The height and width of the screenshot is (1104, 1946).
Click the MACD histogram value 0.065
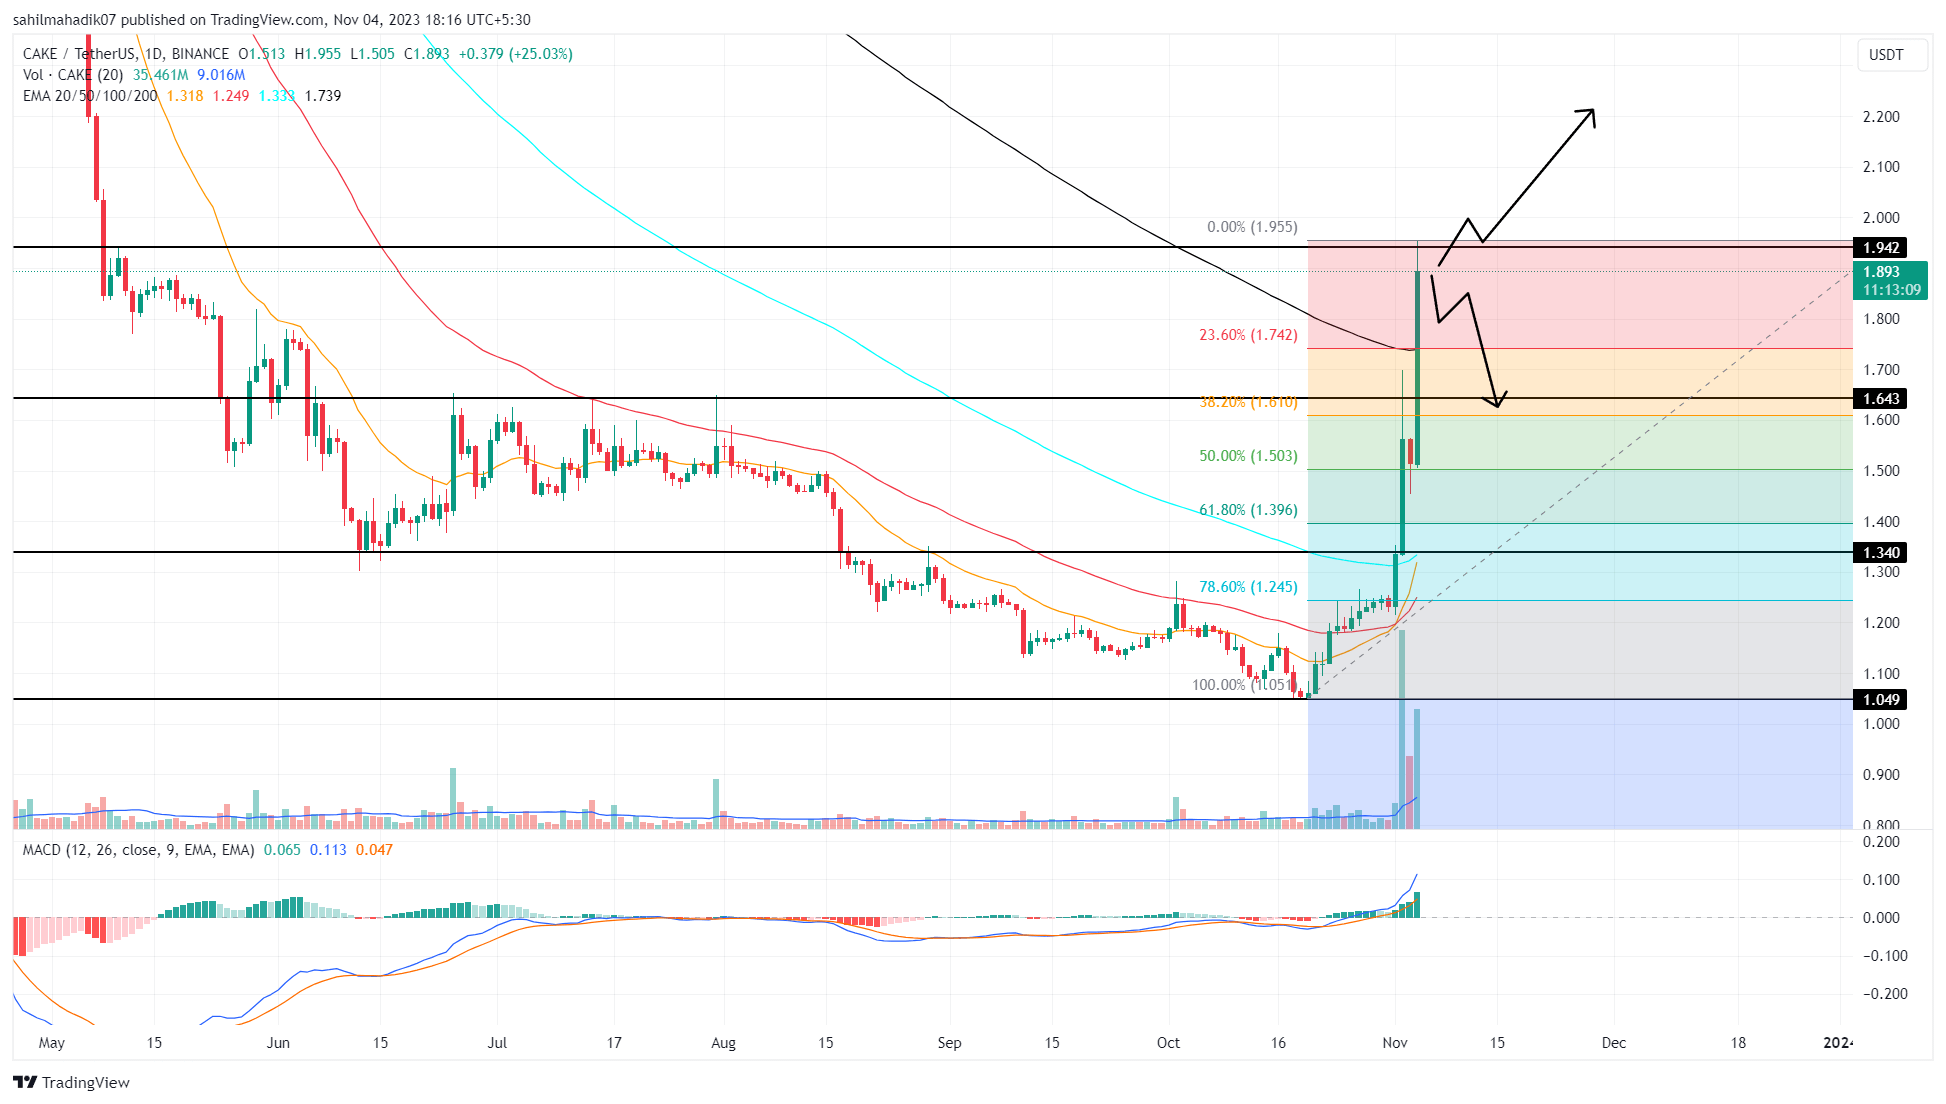(282, 850)
